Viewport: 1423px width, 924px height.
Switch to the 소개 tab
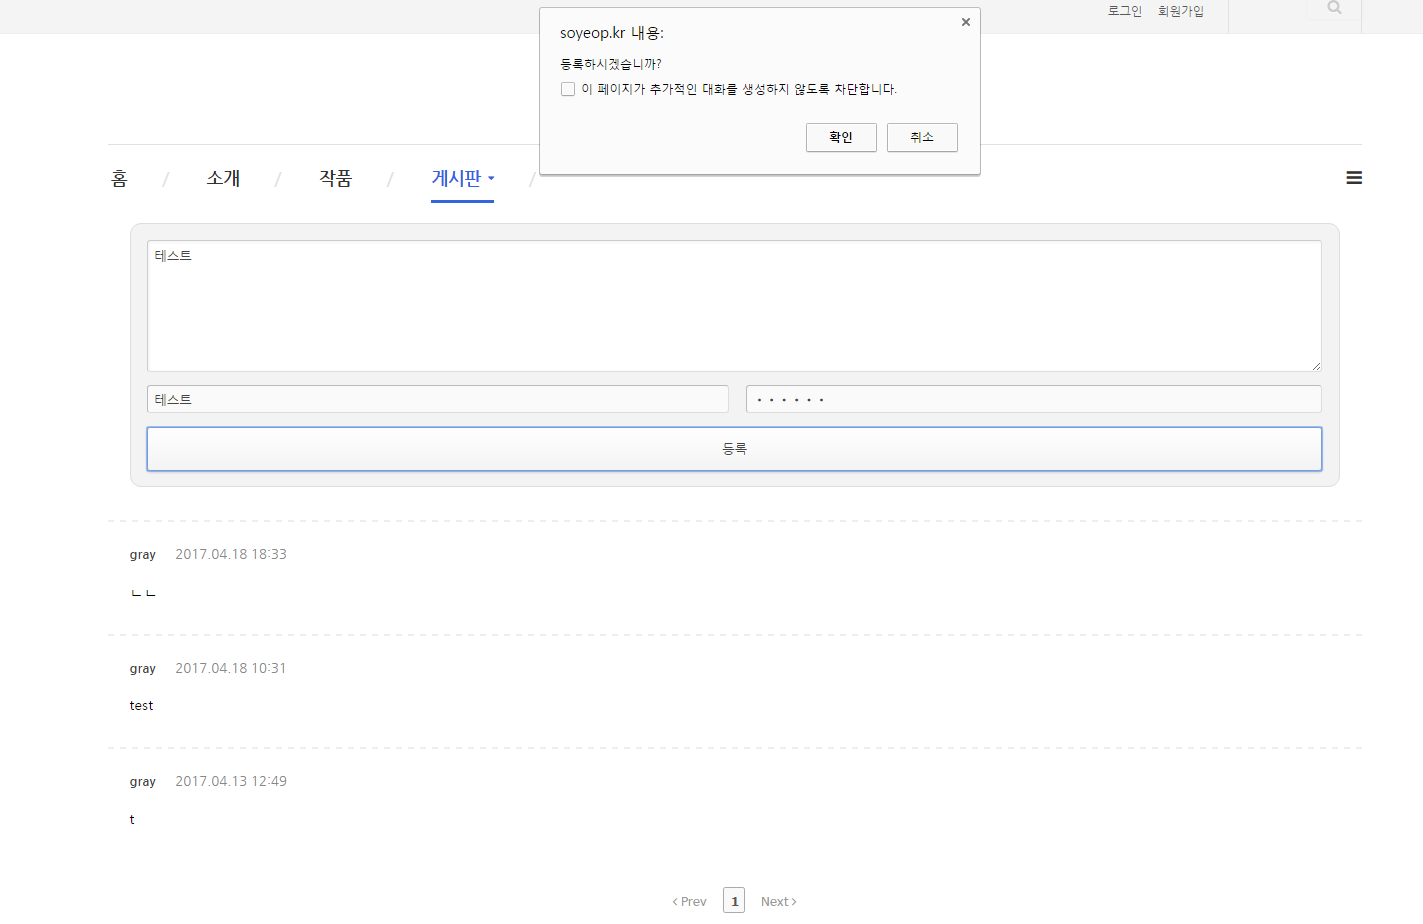point(223,178)
